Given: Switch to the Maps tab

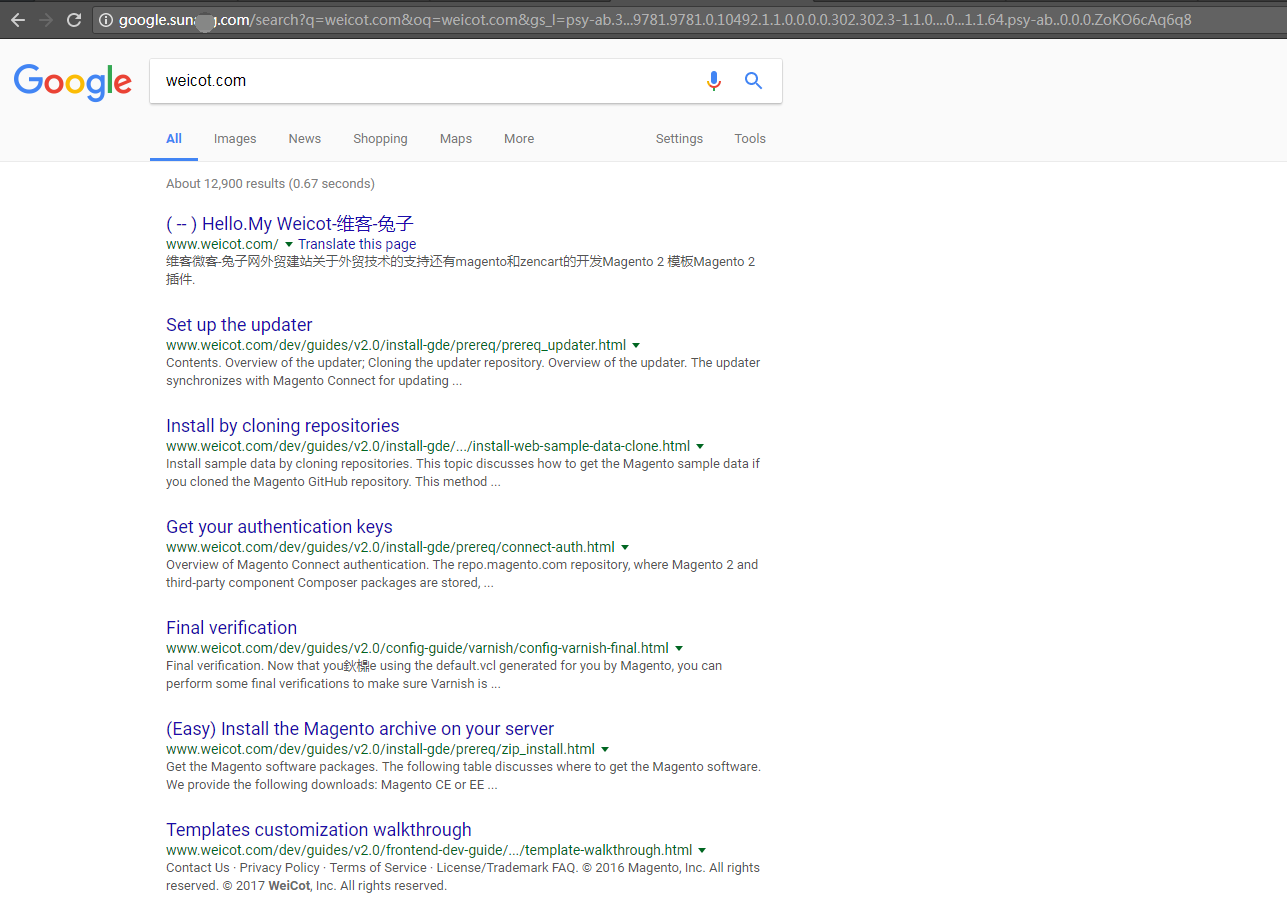Looking at the screenshot, I should pos(456,139).
